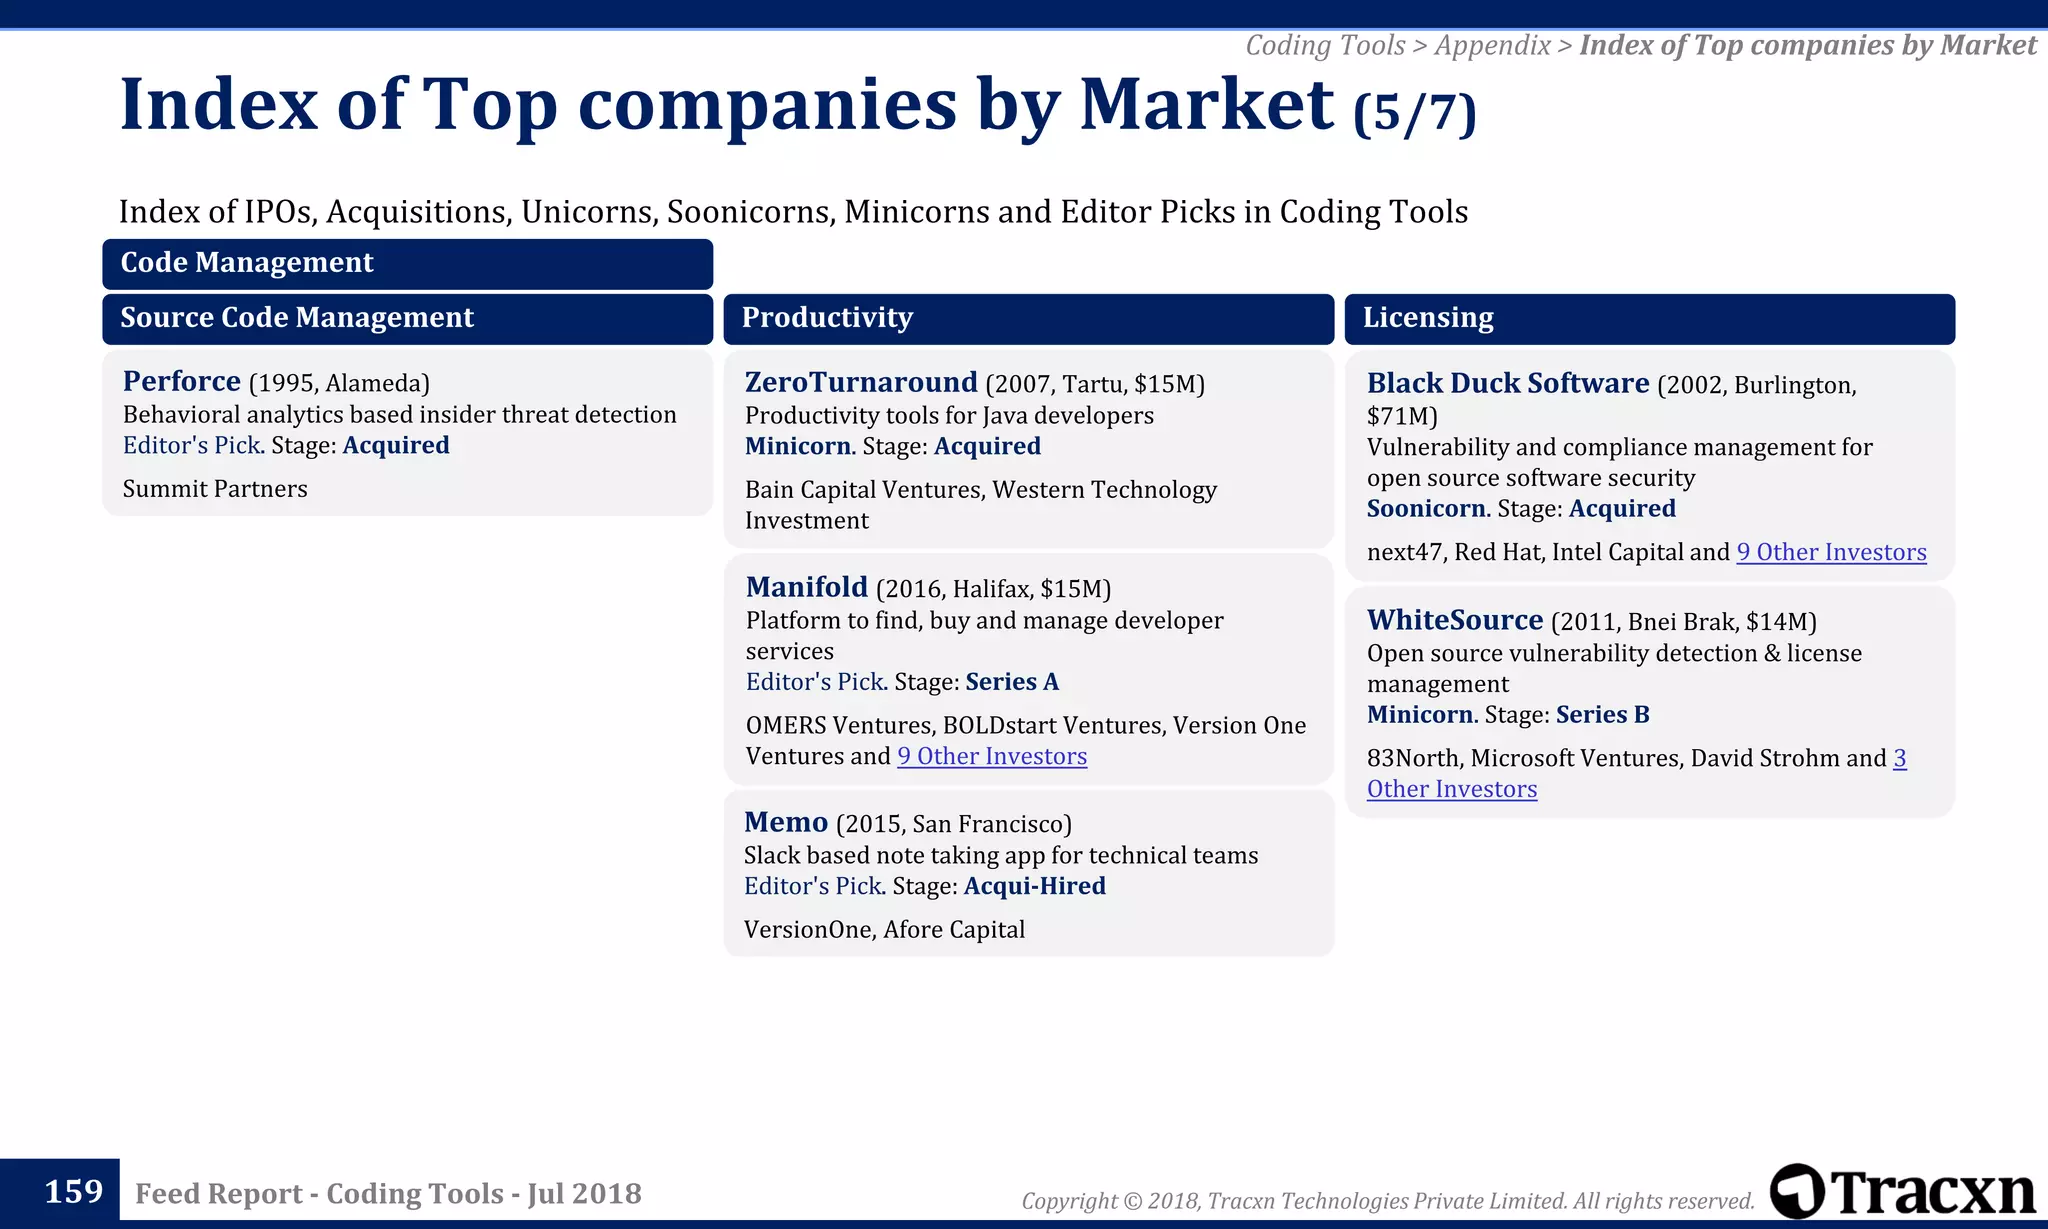Click the 'Minicorn' label under WhiteSource

click(1421, 714)
